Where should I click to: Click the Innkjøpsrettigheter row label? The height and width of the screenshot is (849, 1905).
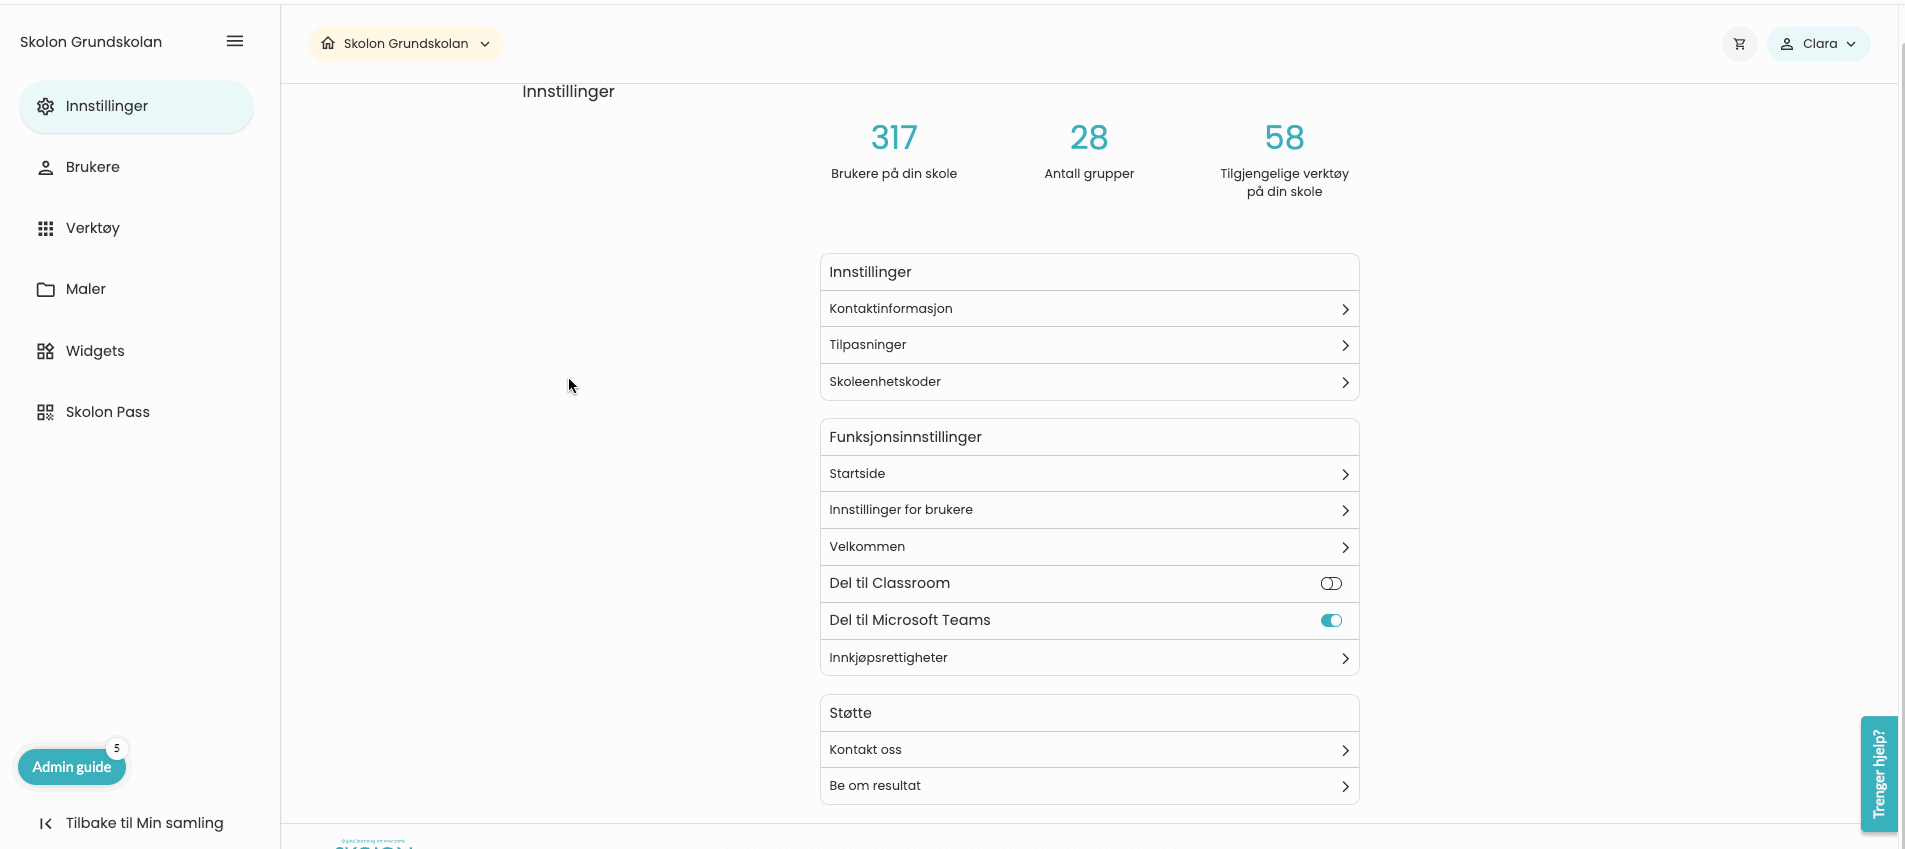[888, 658]
